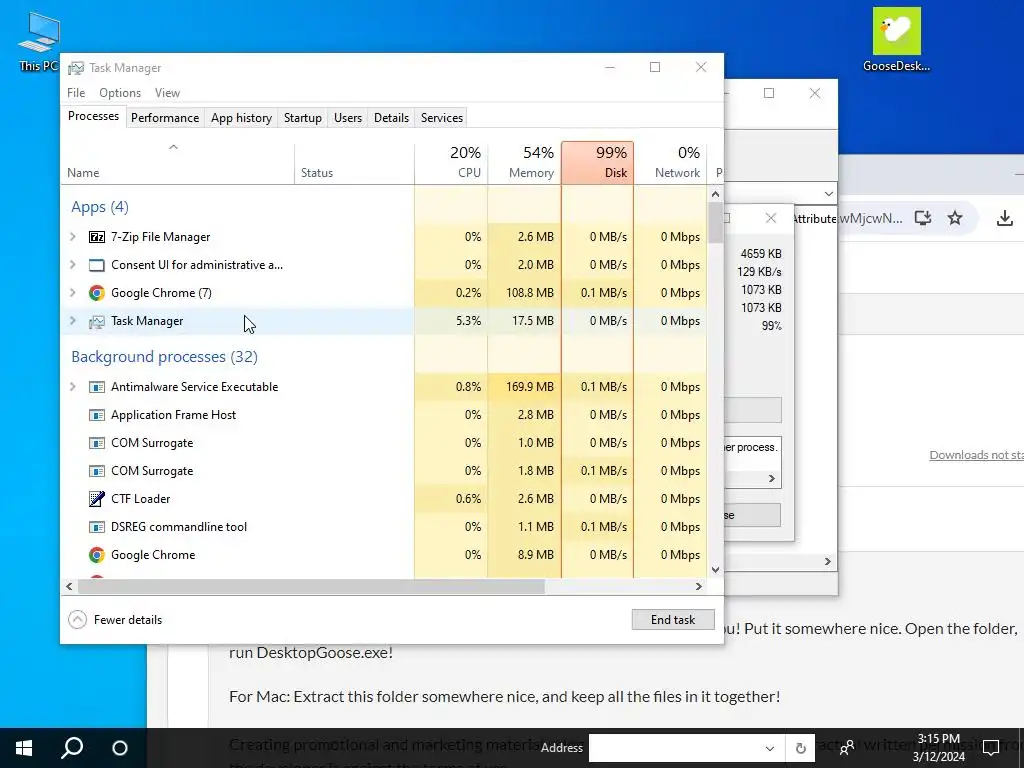Click Chrome's install app icon in address bar
This screenshot has width=1024, height=768.
[923, 218]
